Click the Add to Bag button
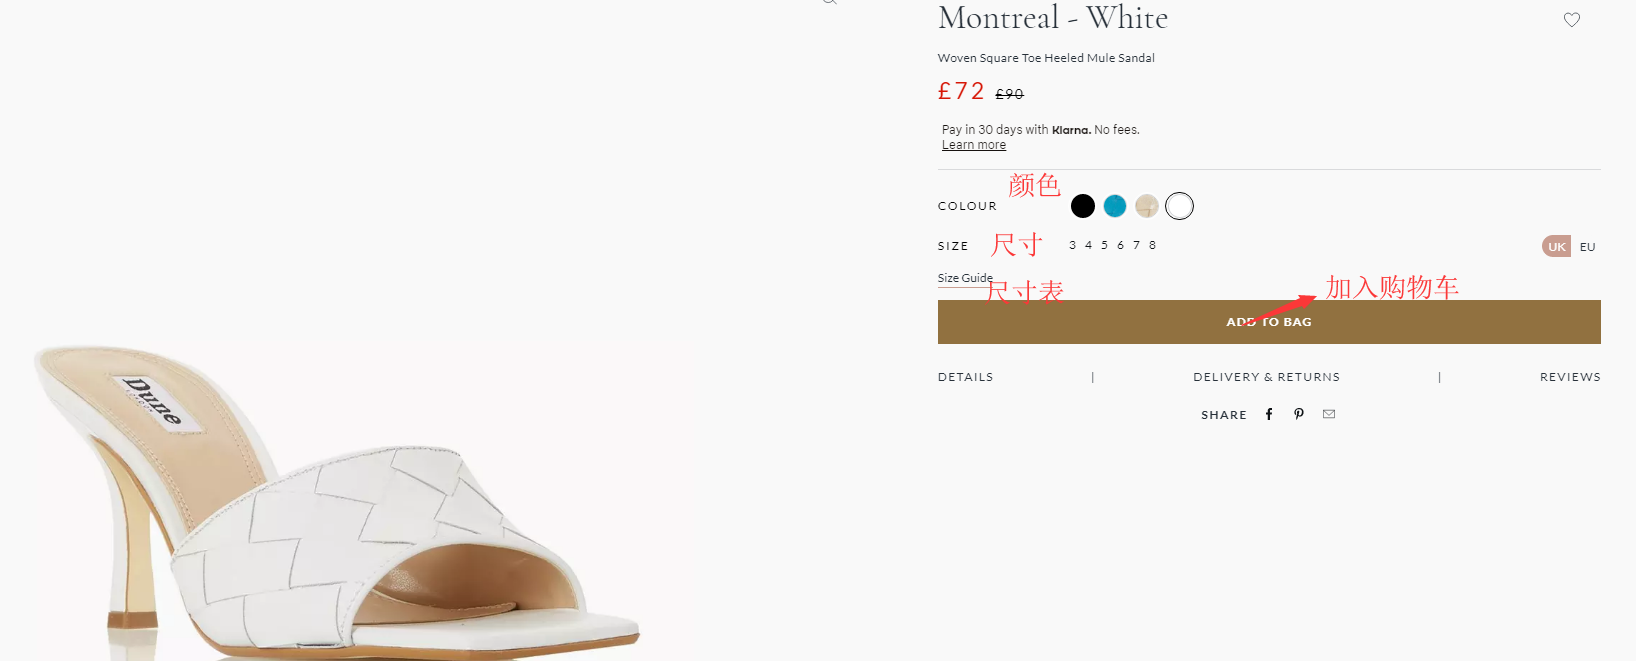The width and height of the screenshot is (1636, 661). pos(1269,322)
